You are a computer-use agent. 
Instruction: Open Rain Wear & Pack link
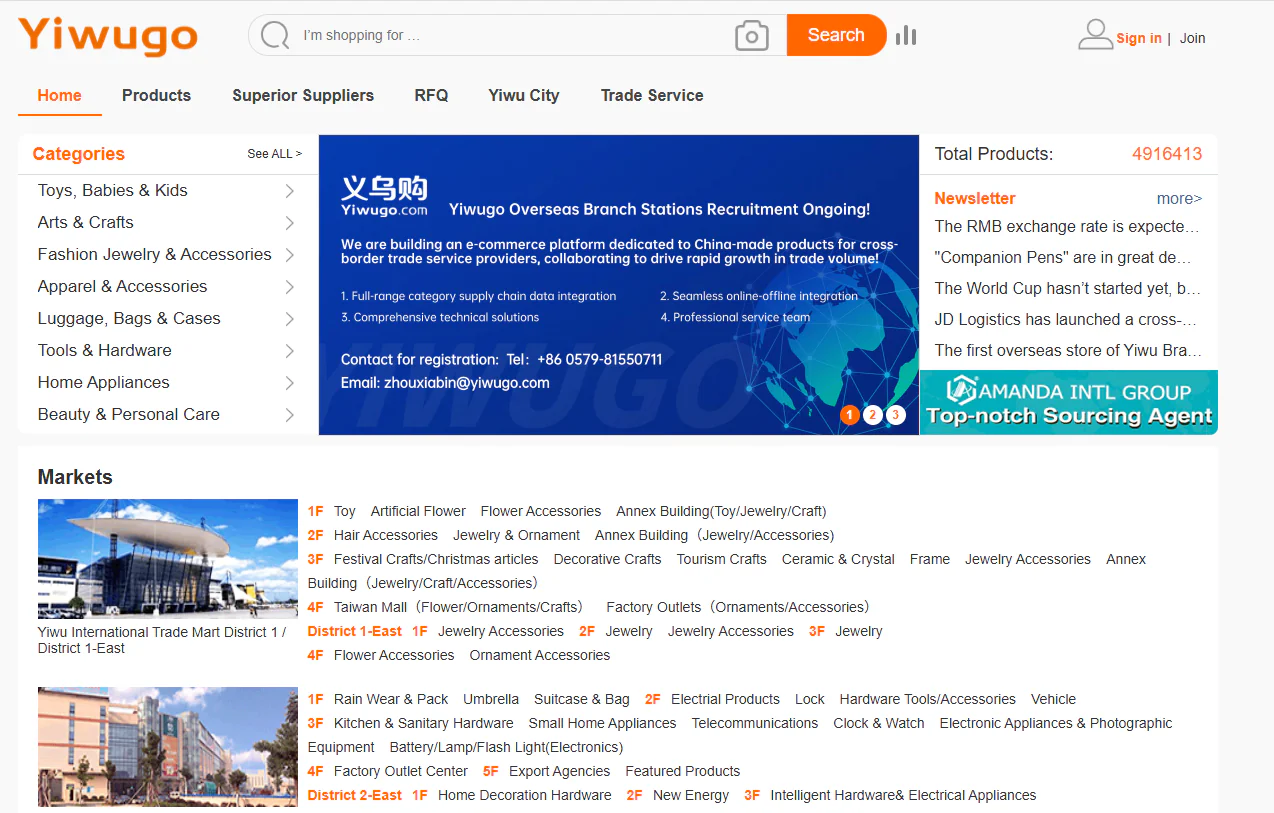(391, 699)
